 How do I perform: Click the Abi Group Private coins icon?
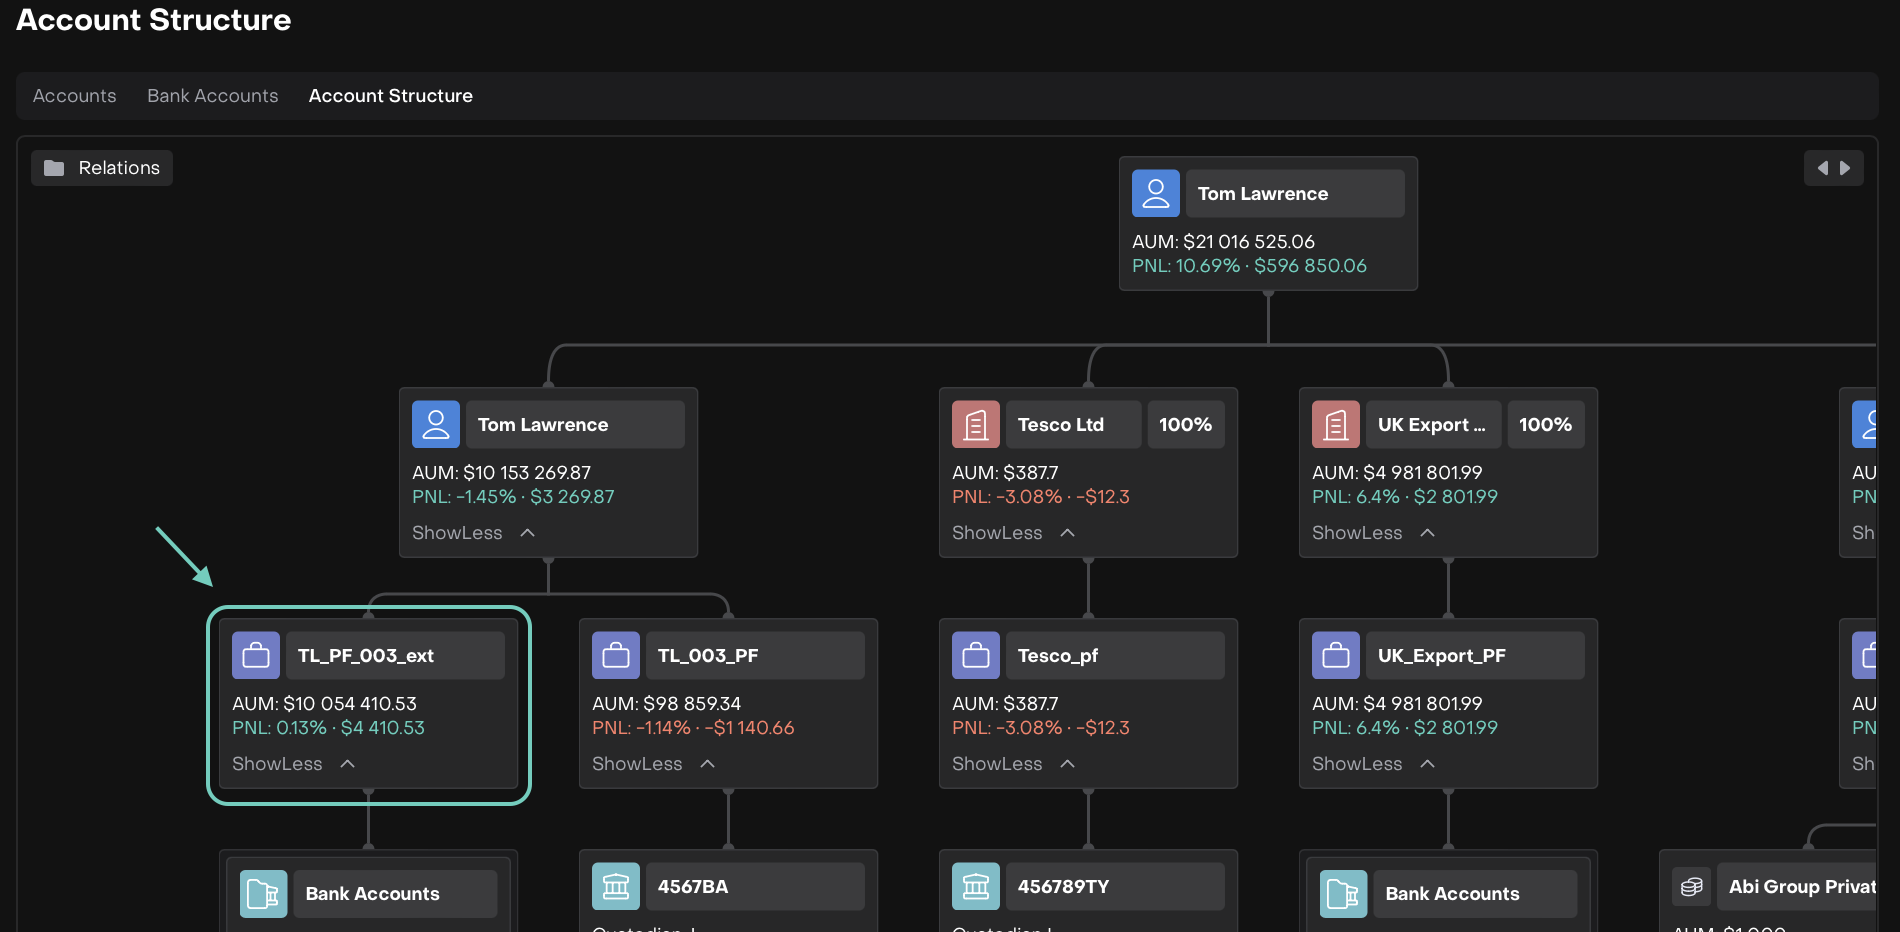pyautogui.click(x=1691, y=886)
